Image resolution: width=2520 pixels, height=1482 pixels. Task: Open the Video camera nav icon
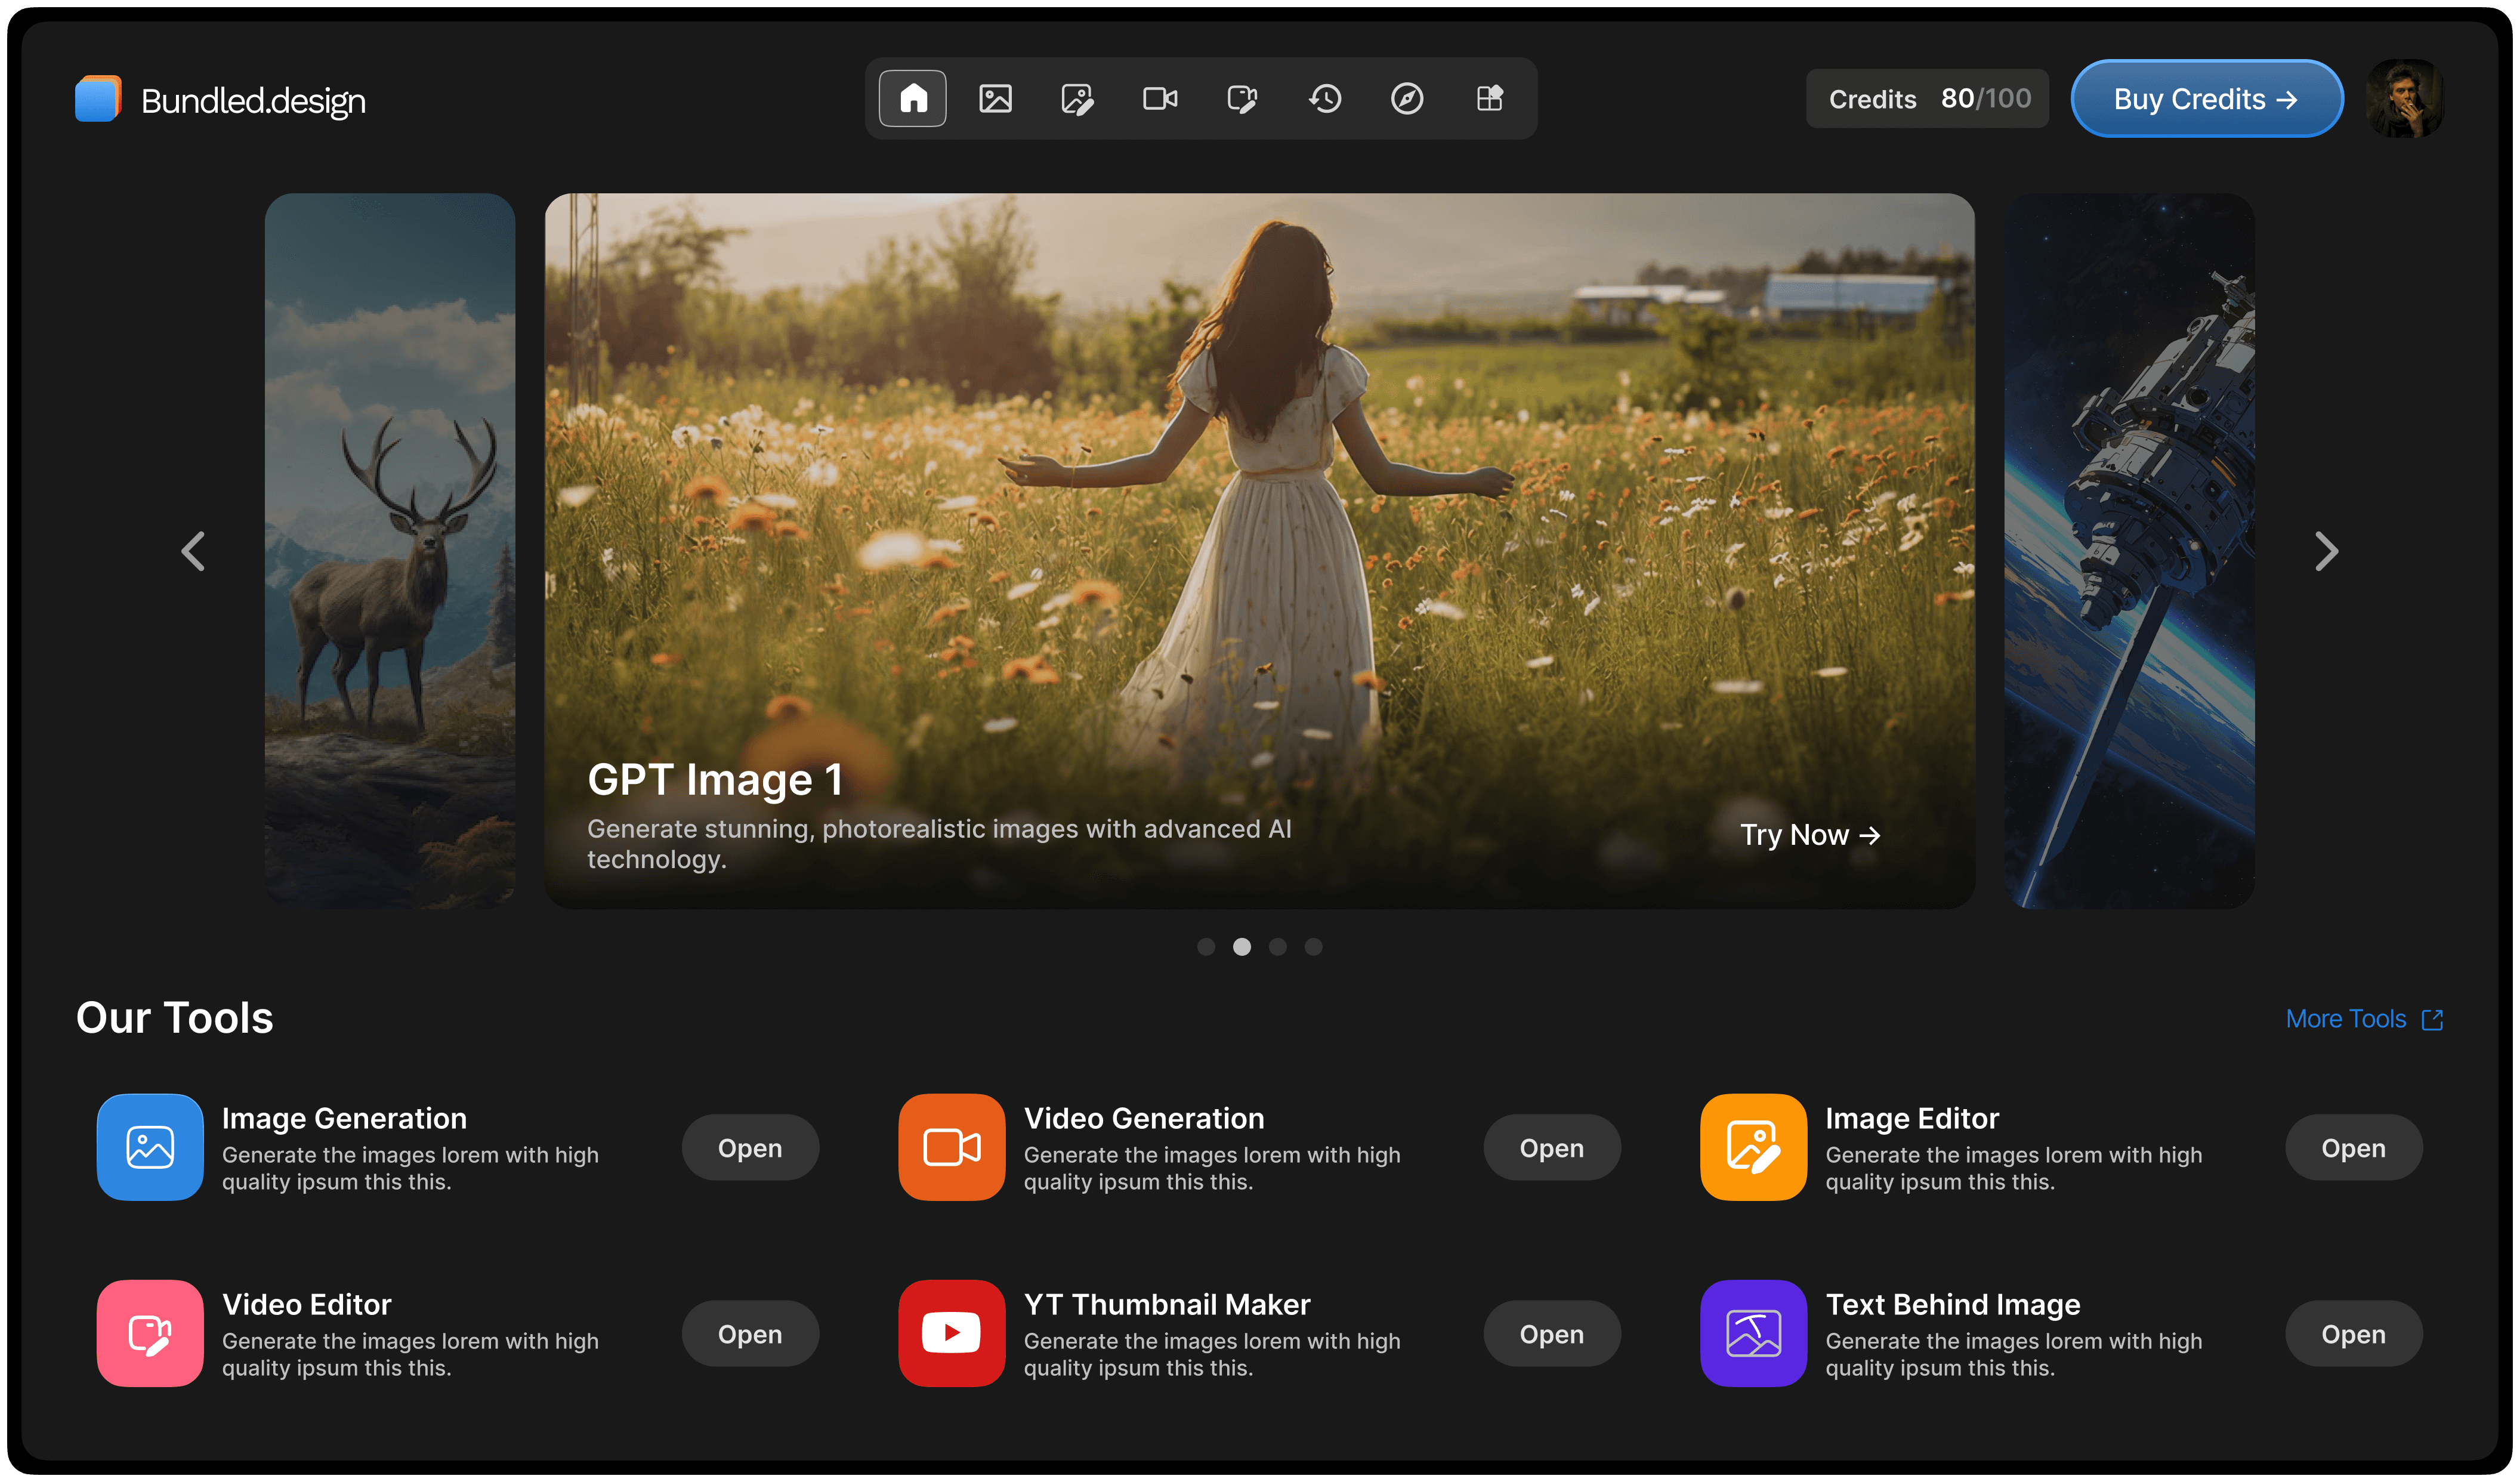point(1160,98)
